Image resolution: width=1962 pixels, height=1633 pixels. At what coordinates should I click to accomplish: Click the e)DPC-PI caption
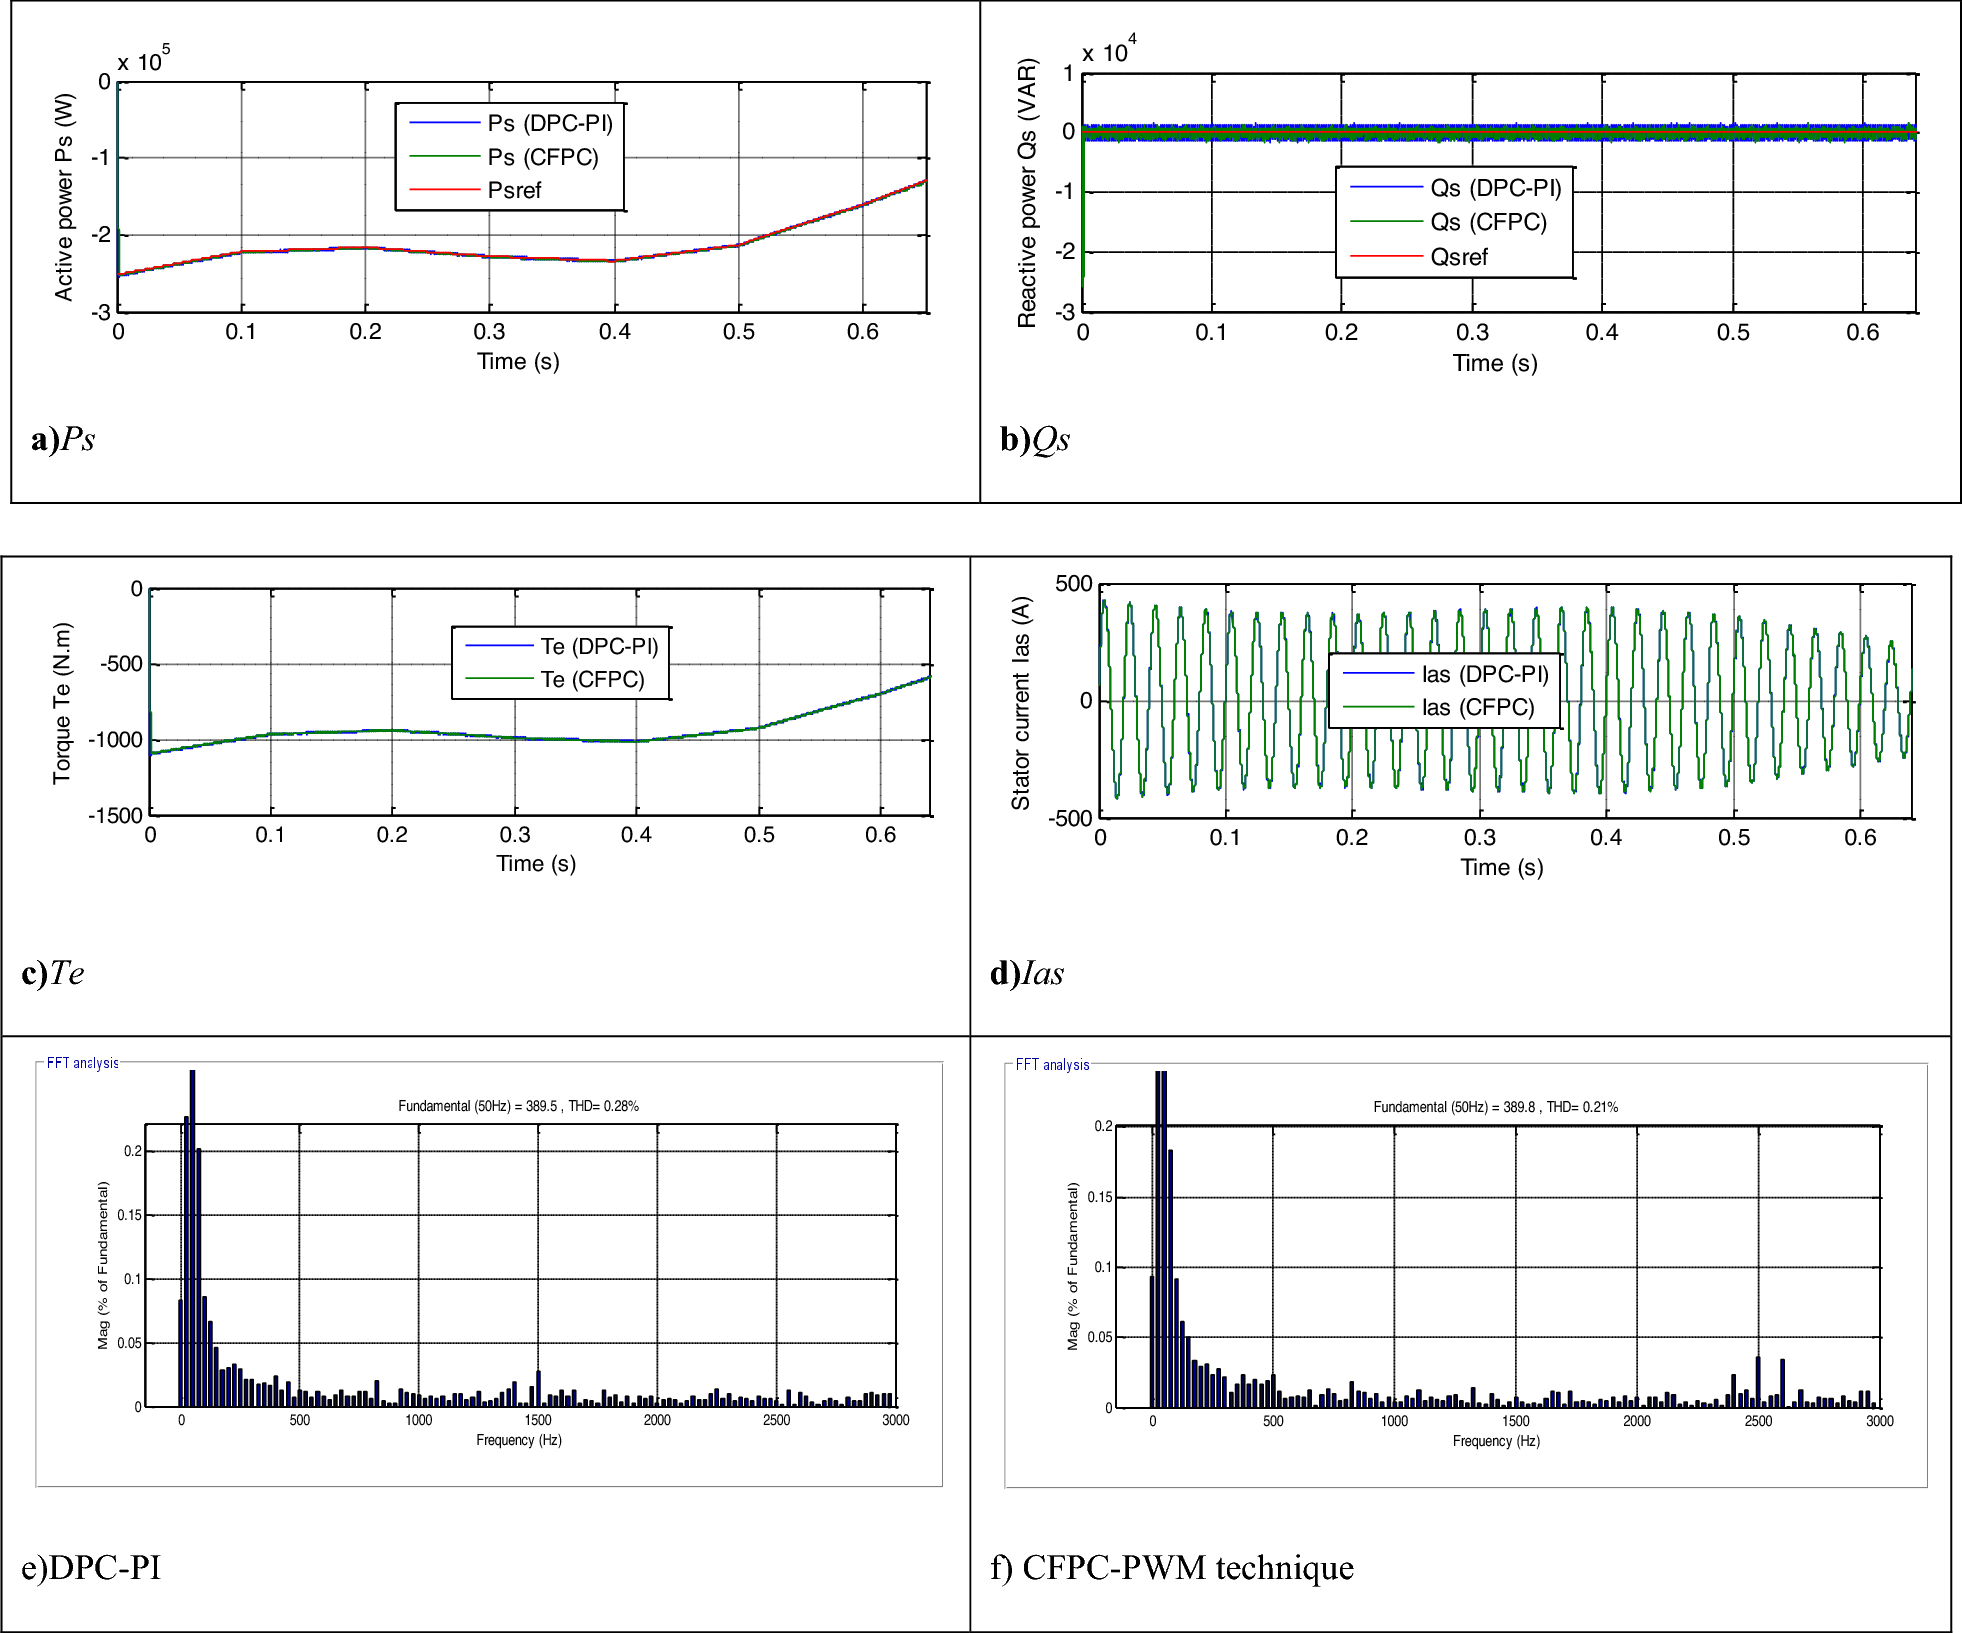(x=91, y=1566)
